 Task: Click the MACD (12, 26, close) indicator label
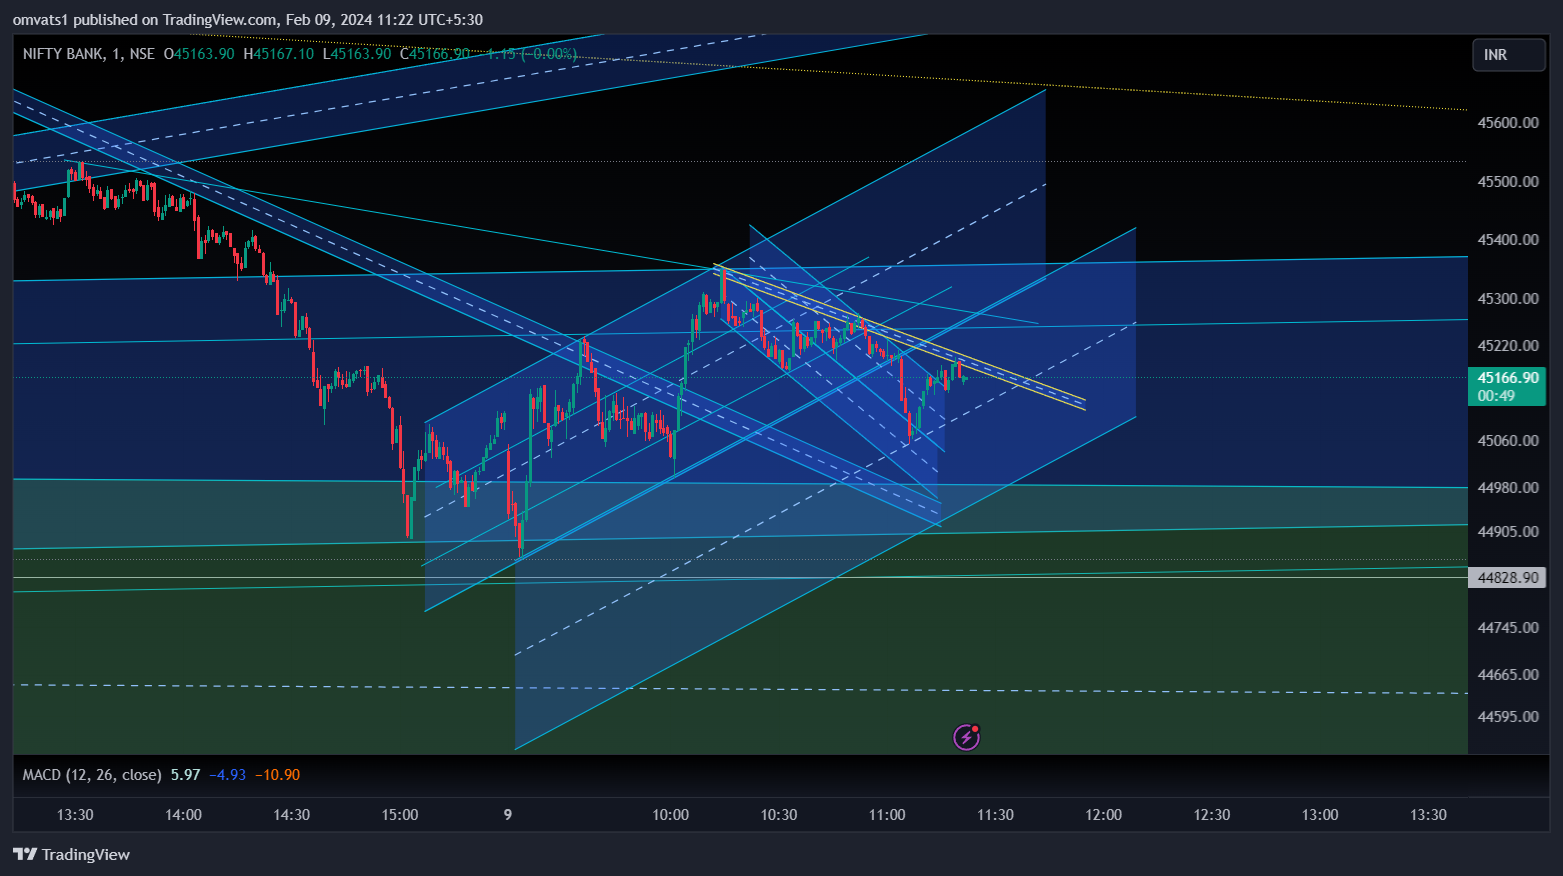click(92, 775)
